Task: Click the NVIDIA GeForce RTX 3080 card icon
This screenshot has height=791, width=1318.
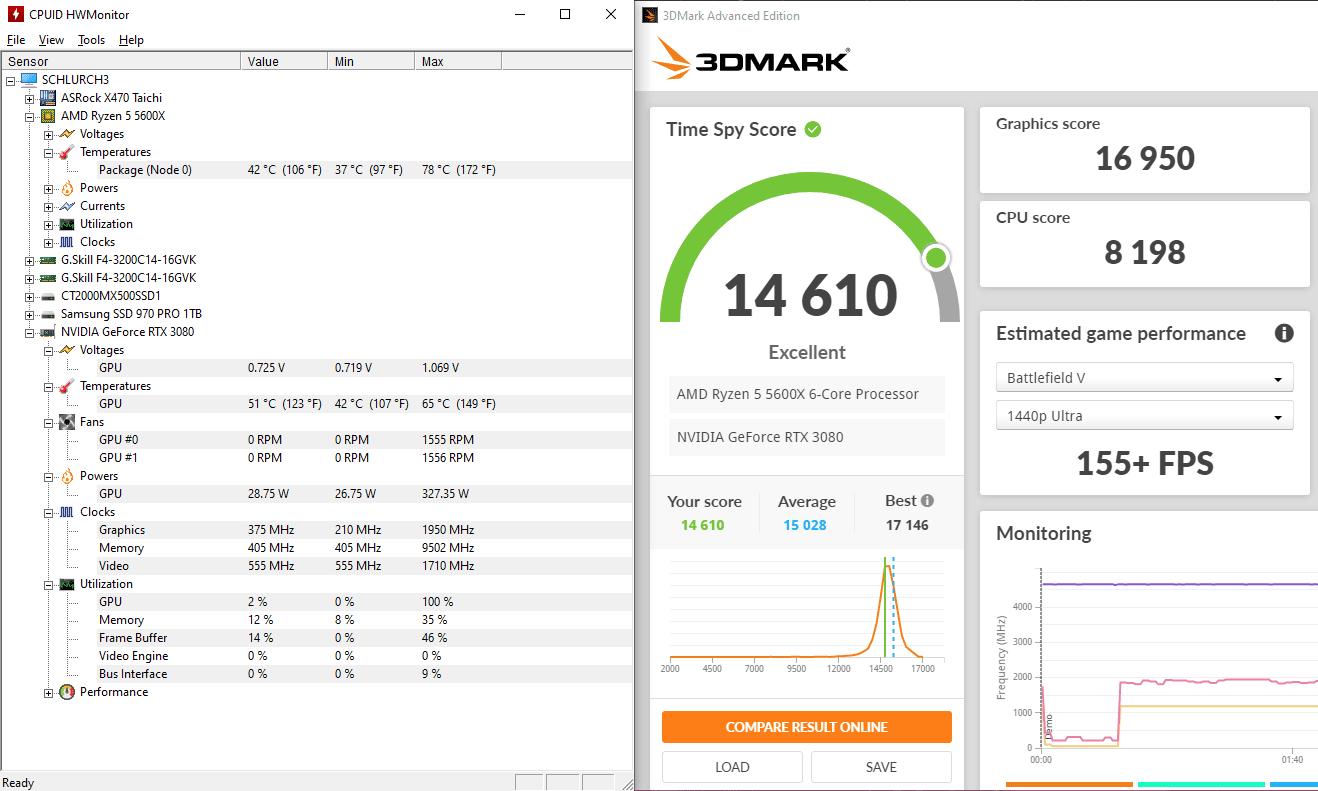Action: pos(48,331)
